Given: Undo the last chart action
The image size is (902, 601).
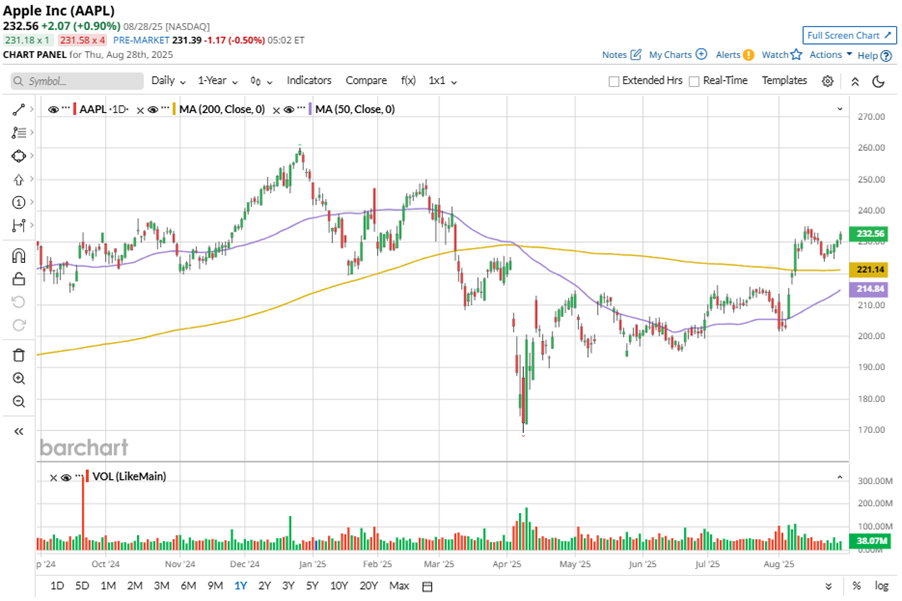Looking at the screenshot, I should click(18, 302).
